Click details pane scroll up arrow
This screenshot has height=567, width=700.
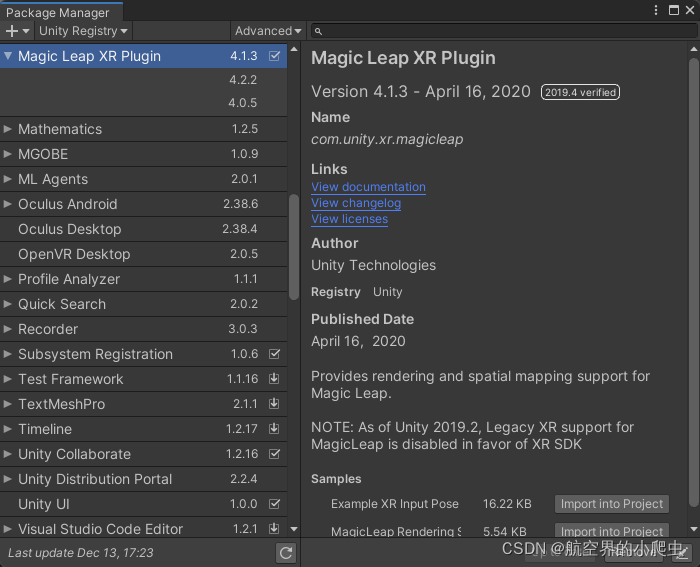(x=693, y=49)
